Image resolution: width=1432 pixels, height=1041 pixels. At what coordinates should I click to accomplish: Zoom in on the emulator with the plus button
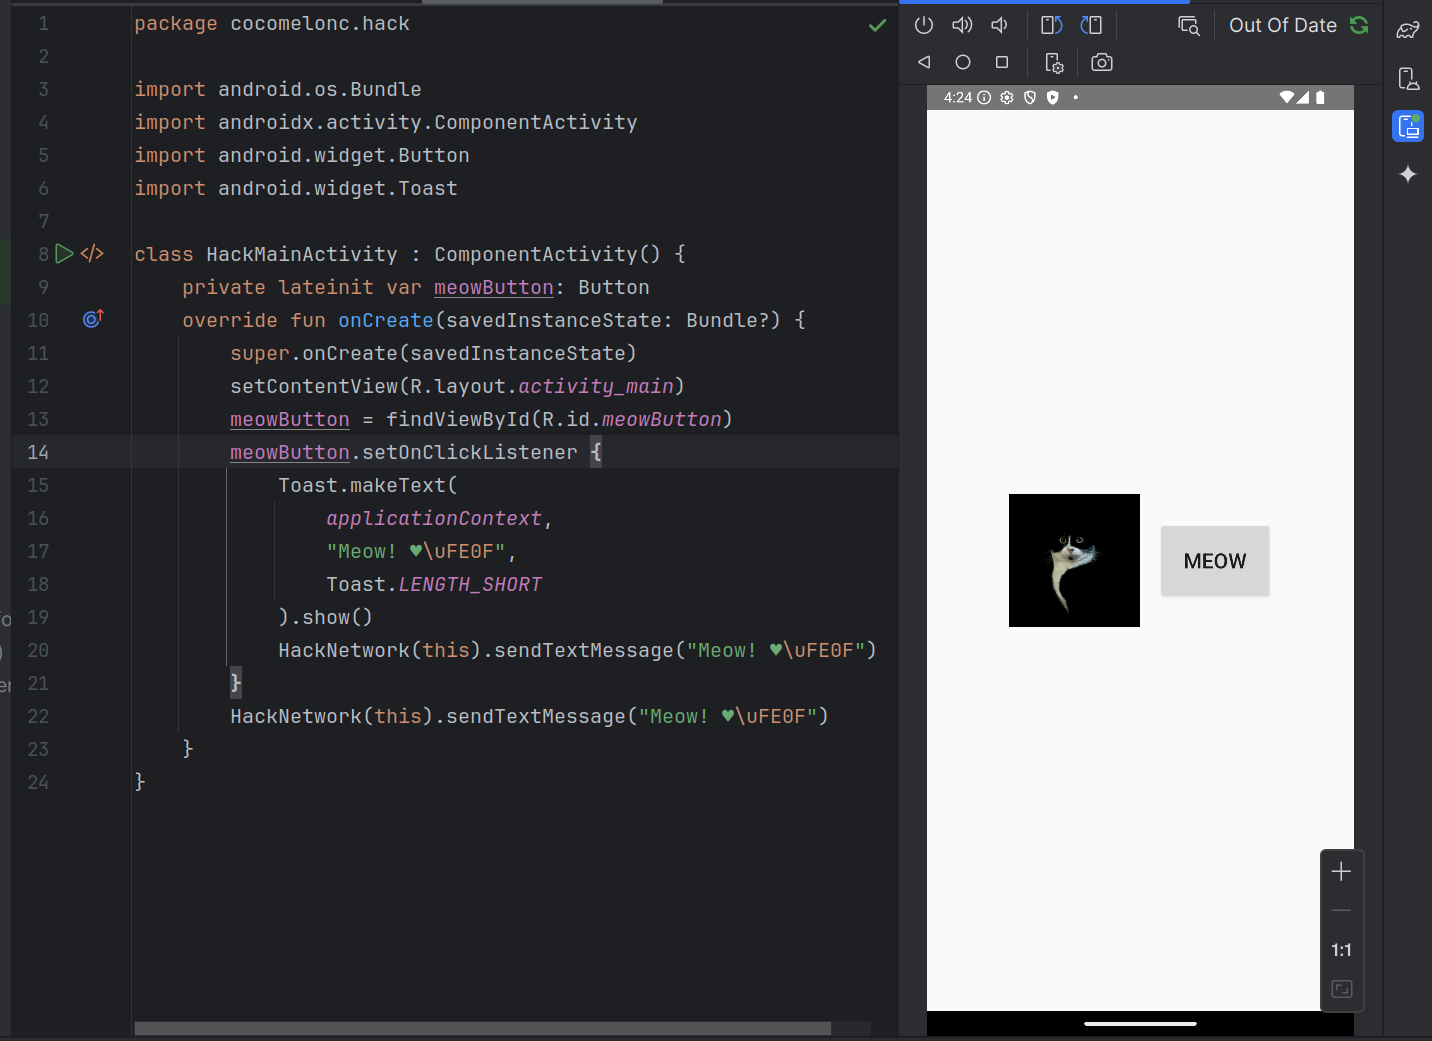tap(1341, 871)
